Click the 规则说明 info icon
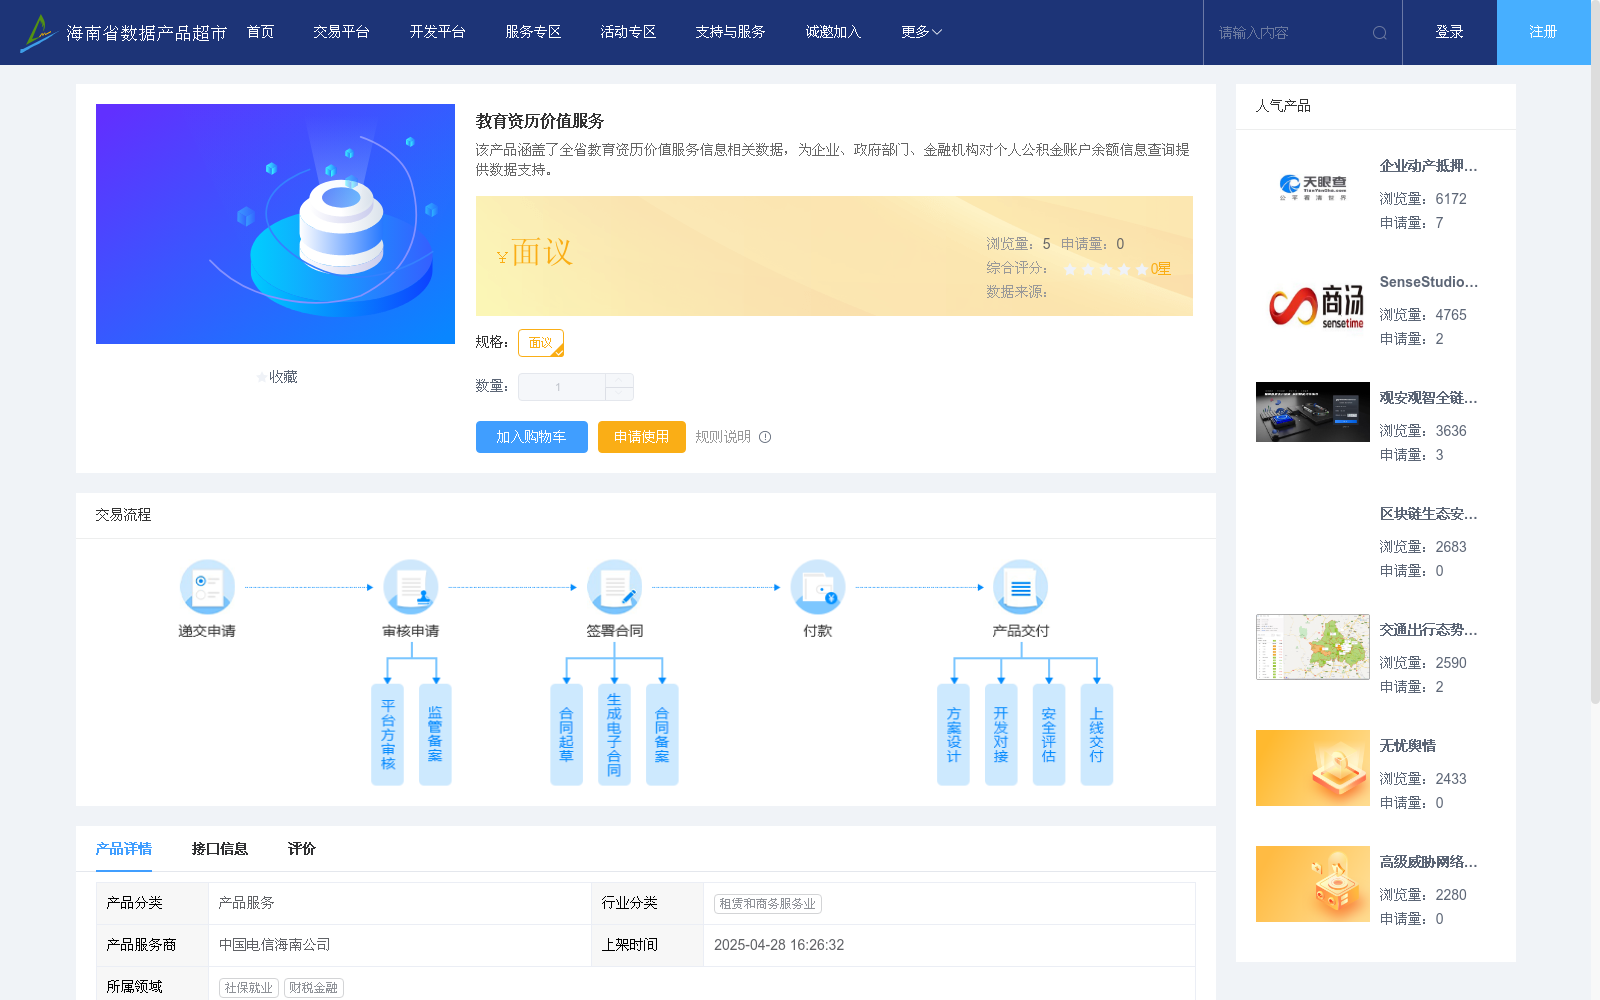The height and width of the screenshot is (1000, 1600). click(x=765, y=437)
